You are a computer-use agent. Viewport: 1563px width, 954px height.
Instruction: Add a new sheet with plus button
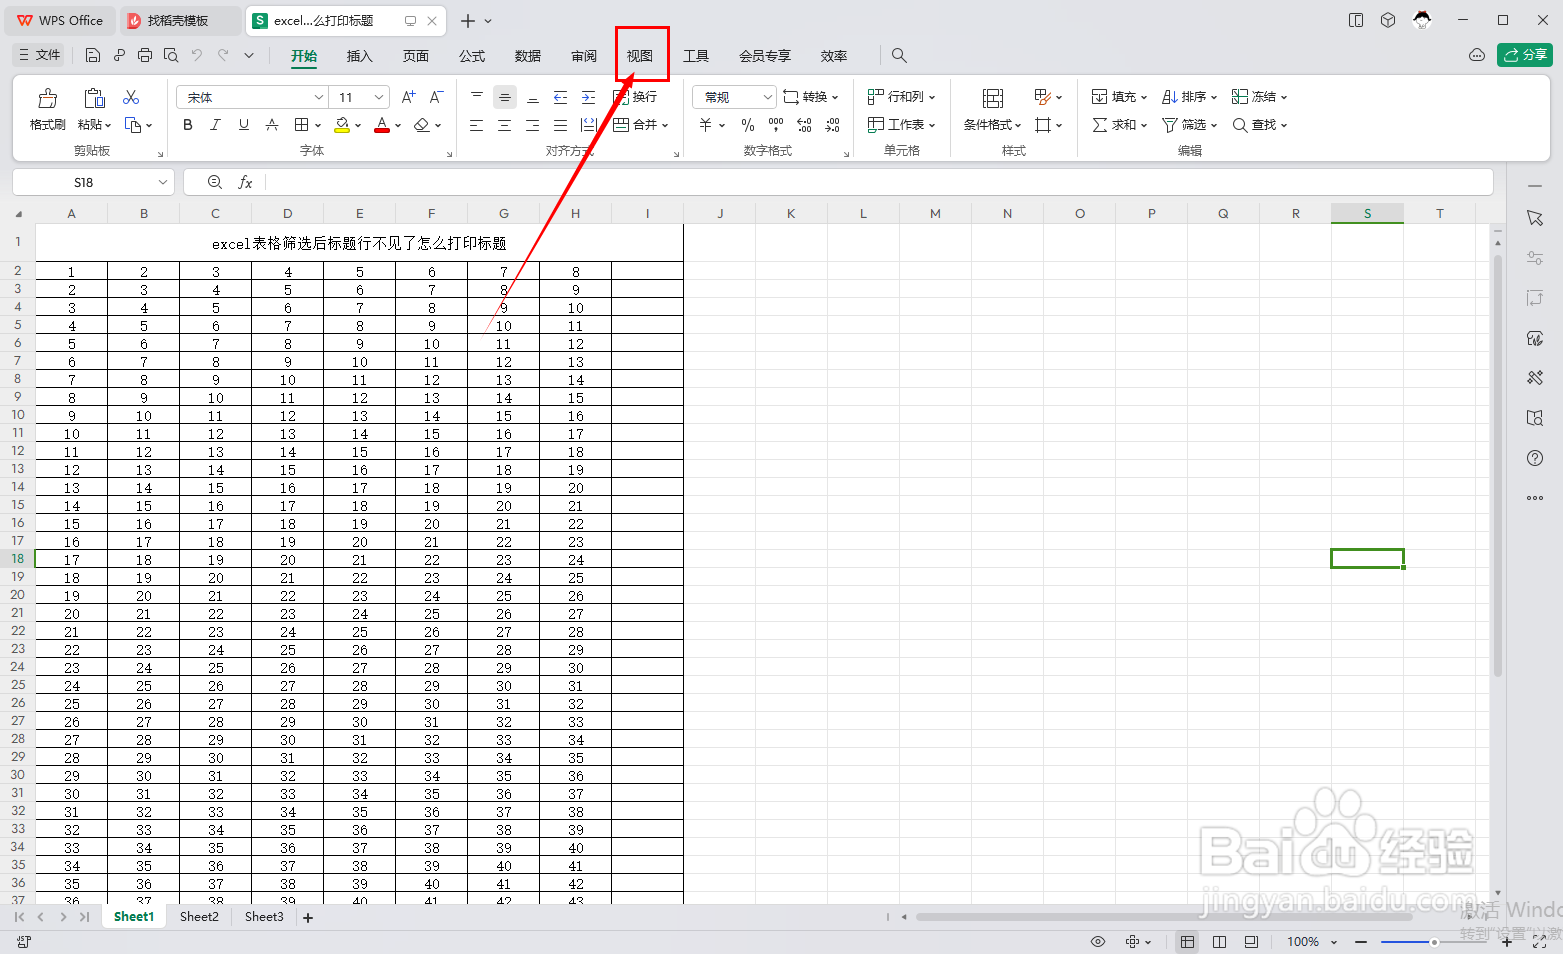click(x=308, y=917)
